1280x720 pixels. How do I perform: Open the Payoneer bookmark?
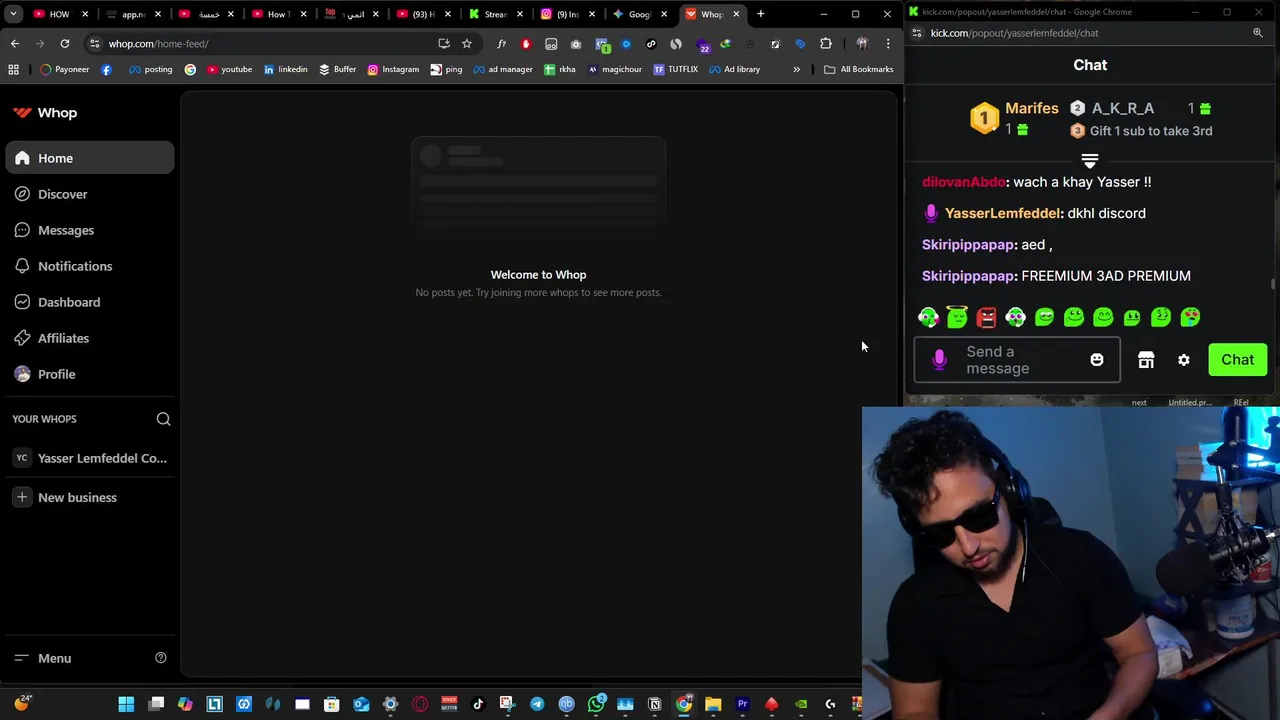[x=65, y=69]
